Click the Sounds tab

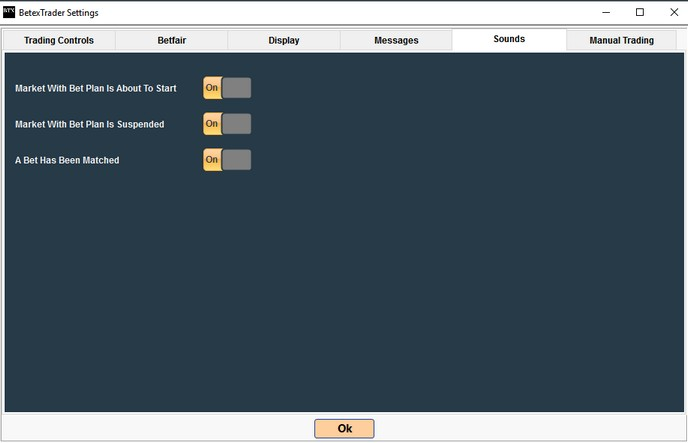509,40
